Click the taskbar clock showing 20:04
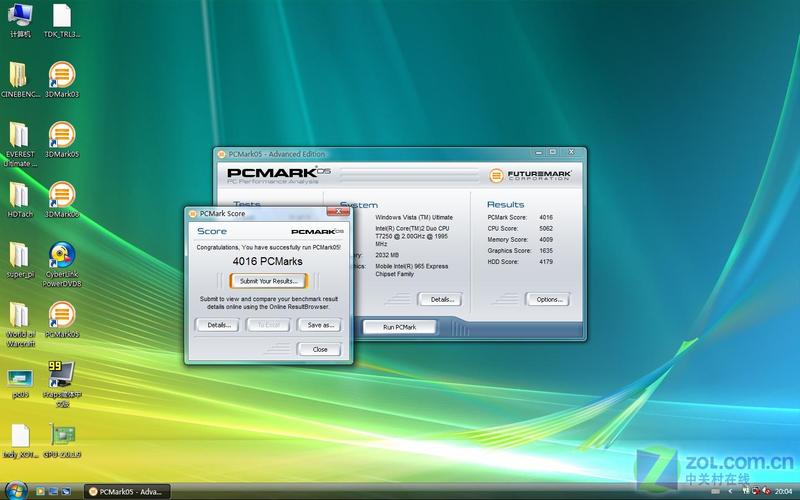 [x=784, y=491]
